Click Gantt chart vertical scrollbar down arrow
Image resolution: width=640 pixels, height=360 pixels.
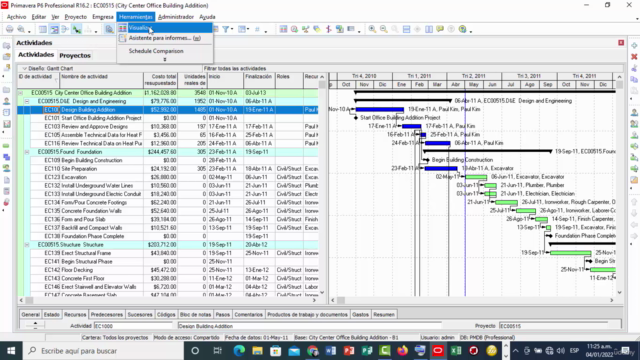619,292
